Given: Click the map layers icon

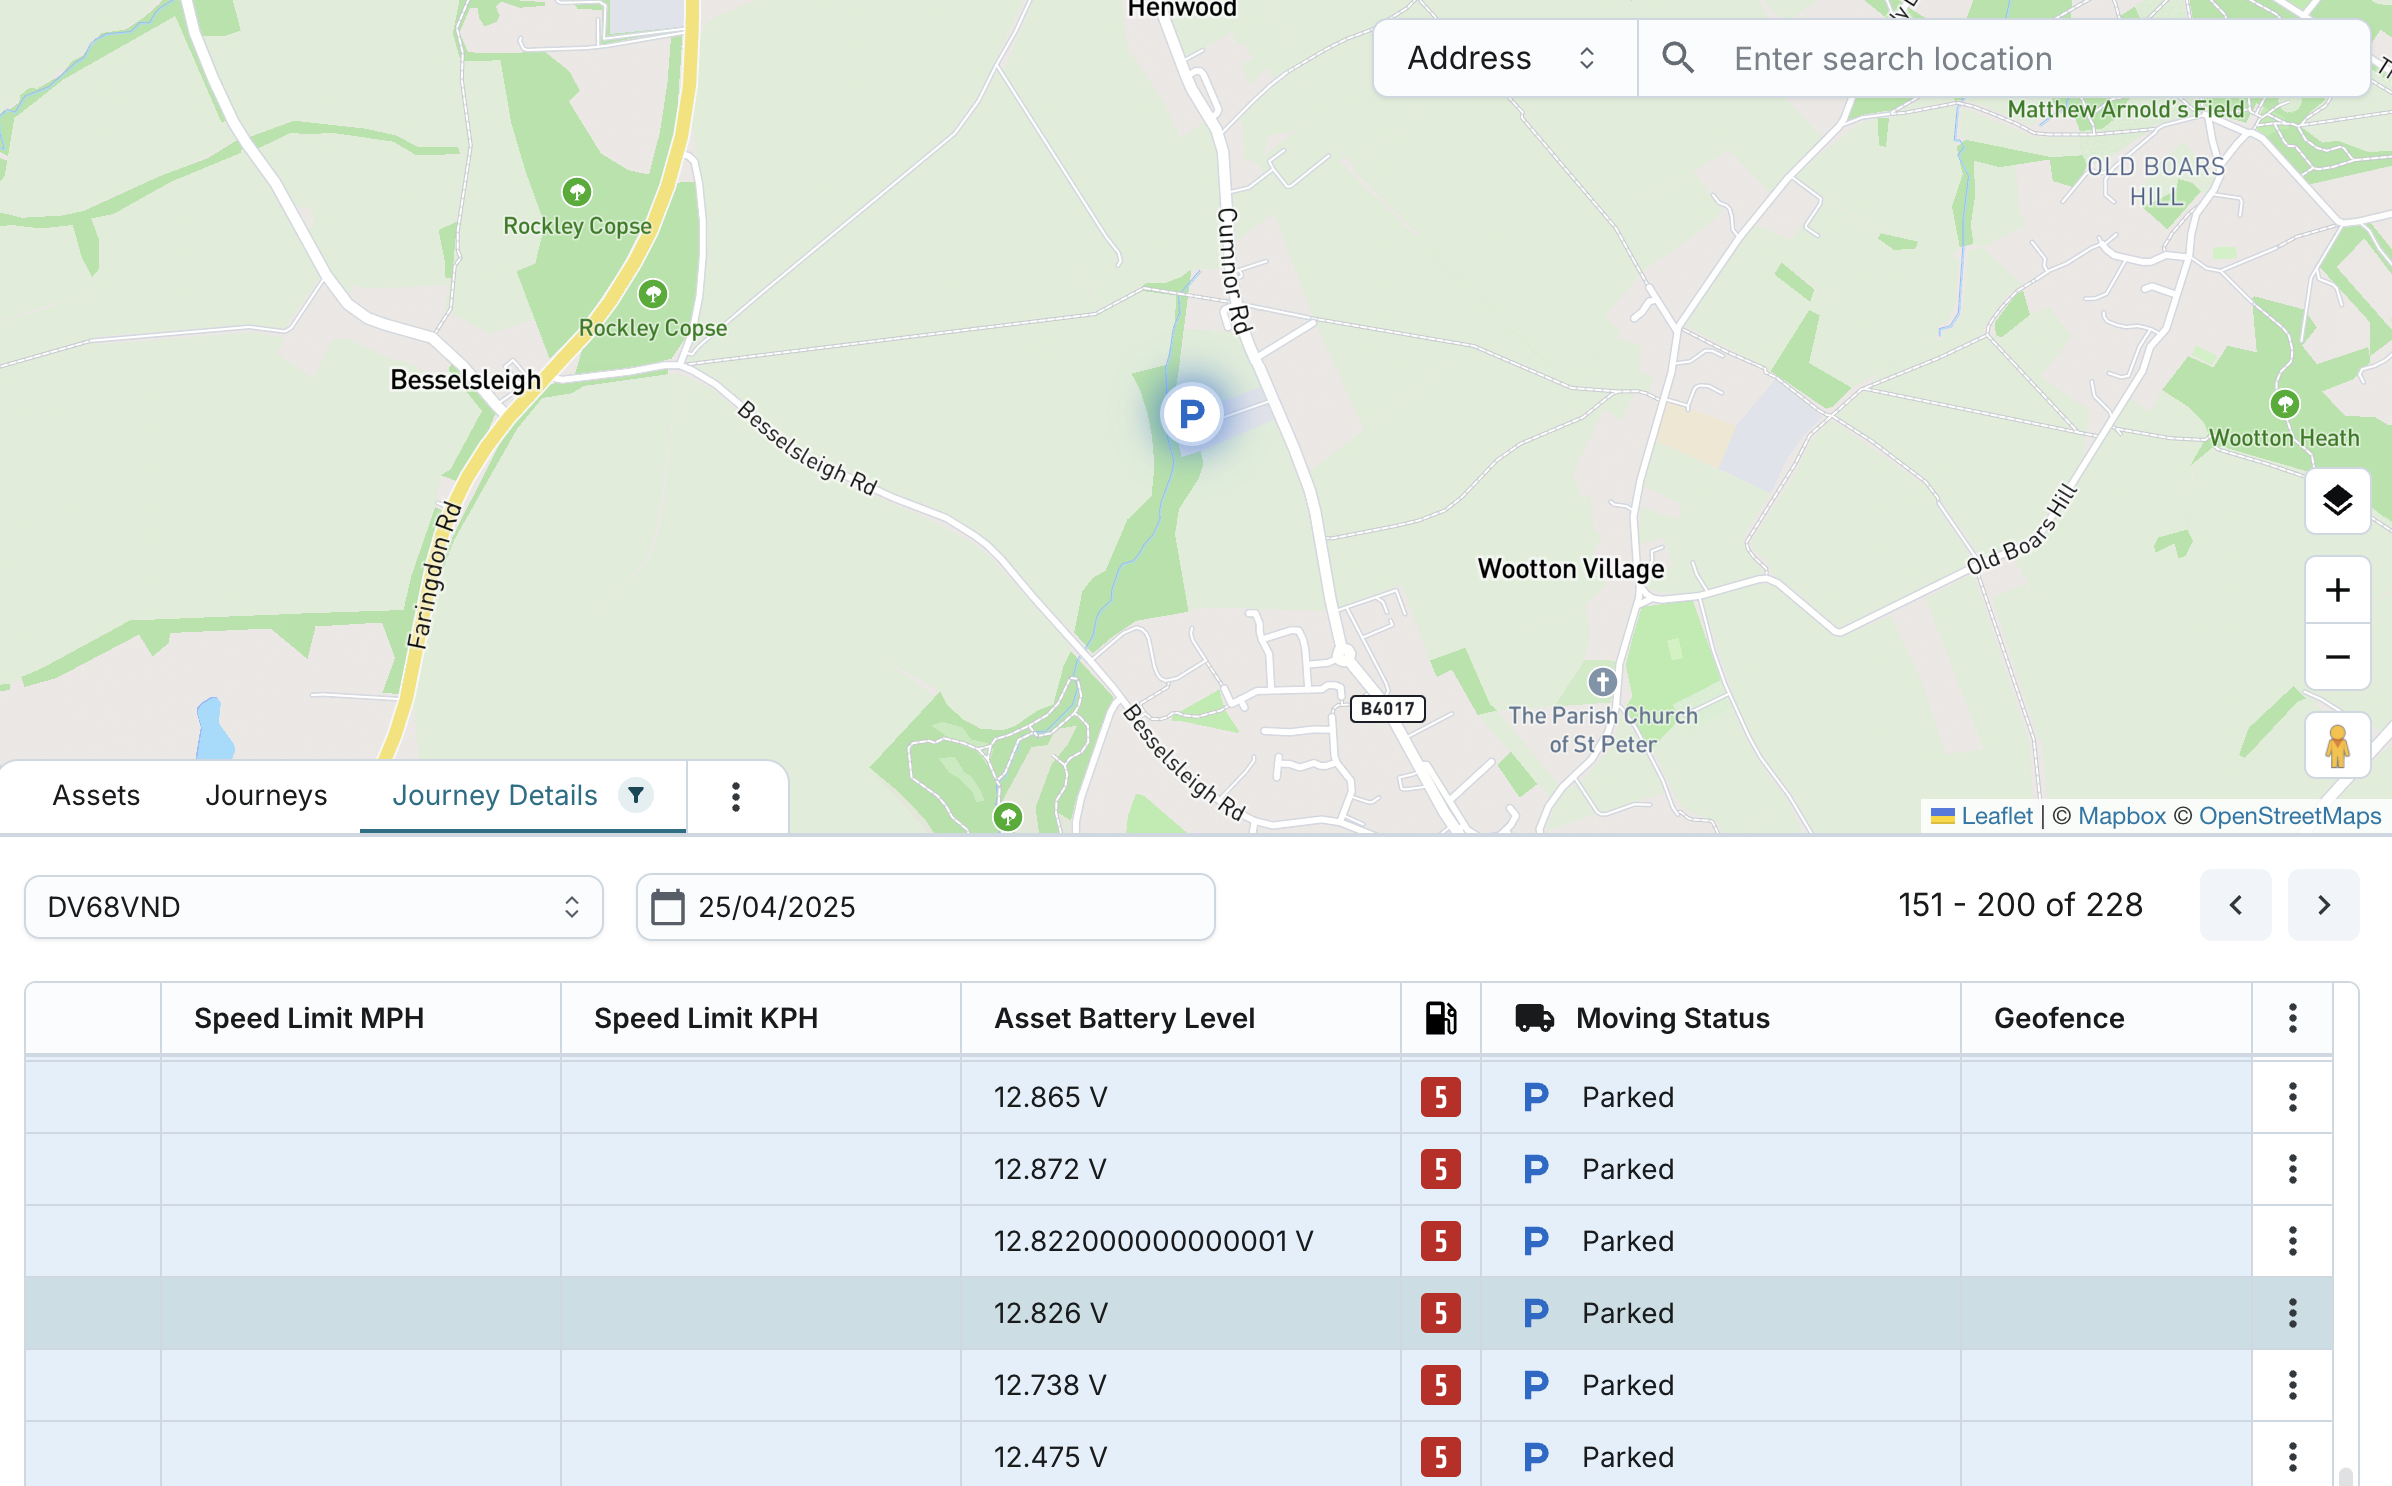Looking at the screenshot, I should pos(2337,500).
